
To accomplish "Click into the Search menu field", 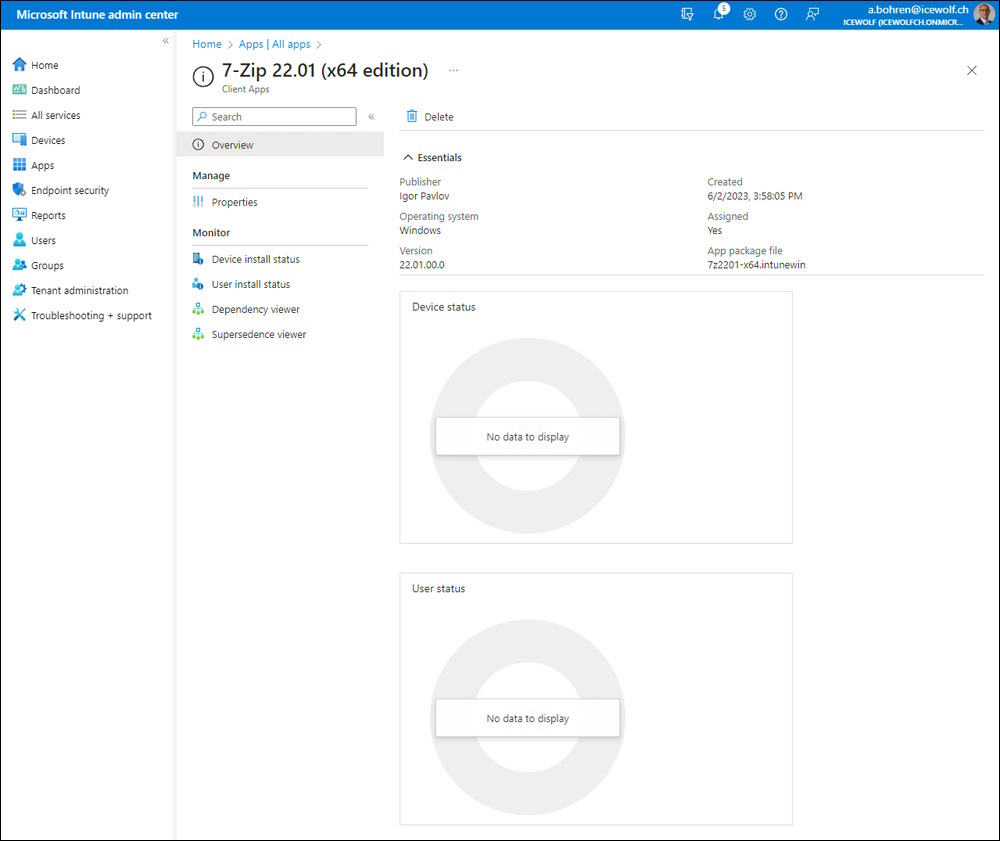I will 274,117.
